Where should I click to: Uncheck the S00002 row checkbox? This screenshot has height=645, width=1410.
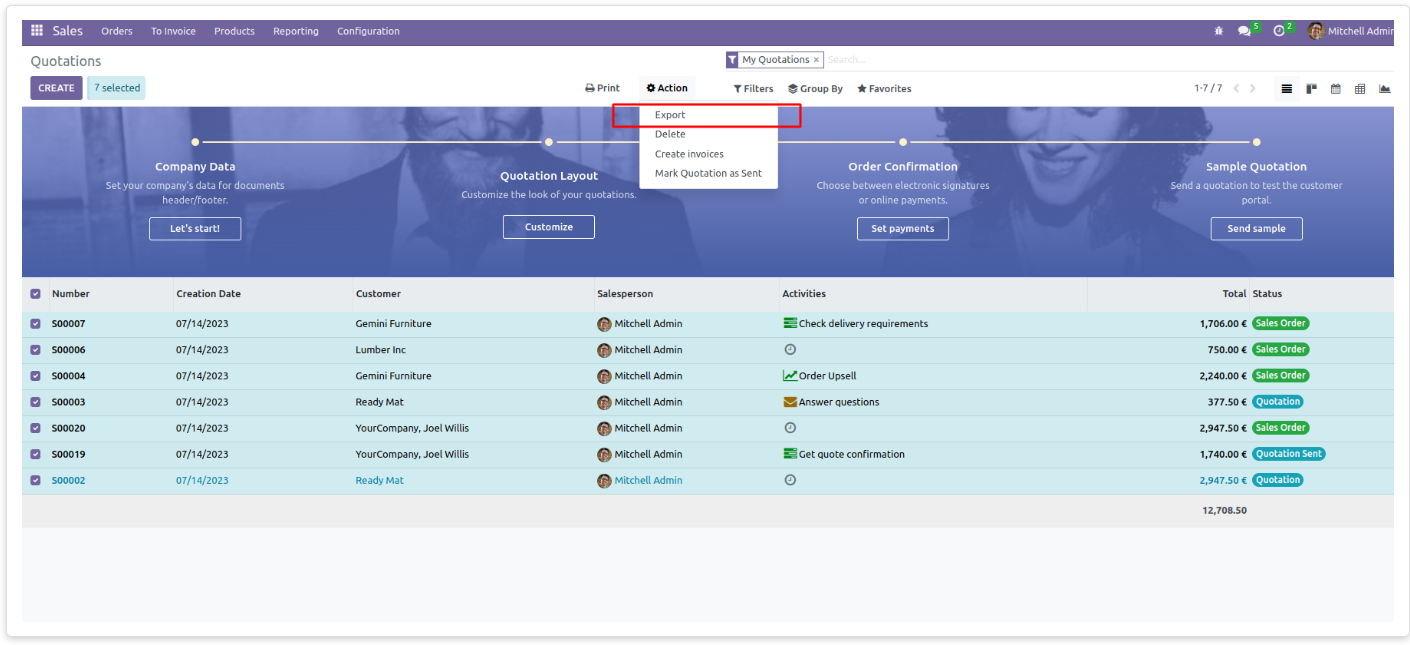pyautogui.click(x=36, y=480)
